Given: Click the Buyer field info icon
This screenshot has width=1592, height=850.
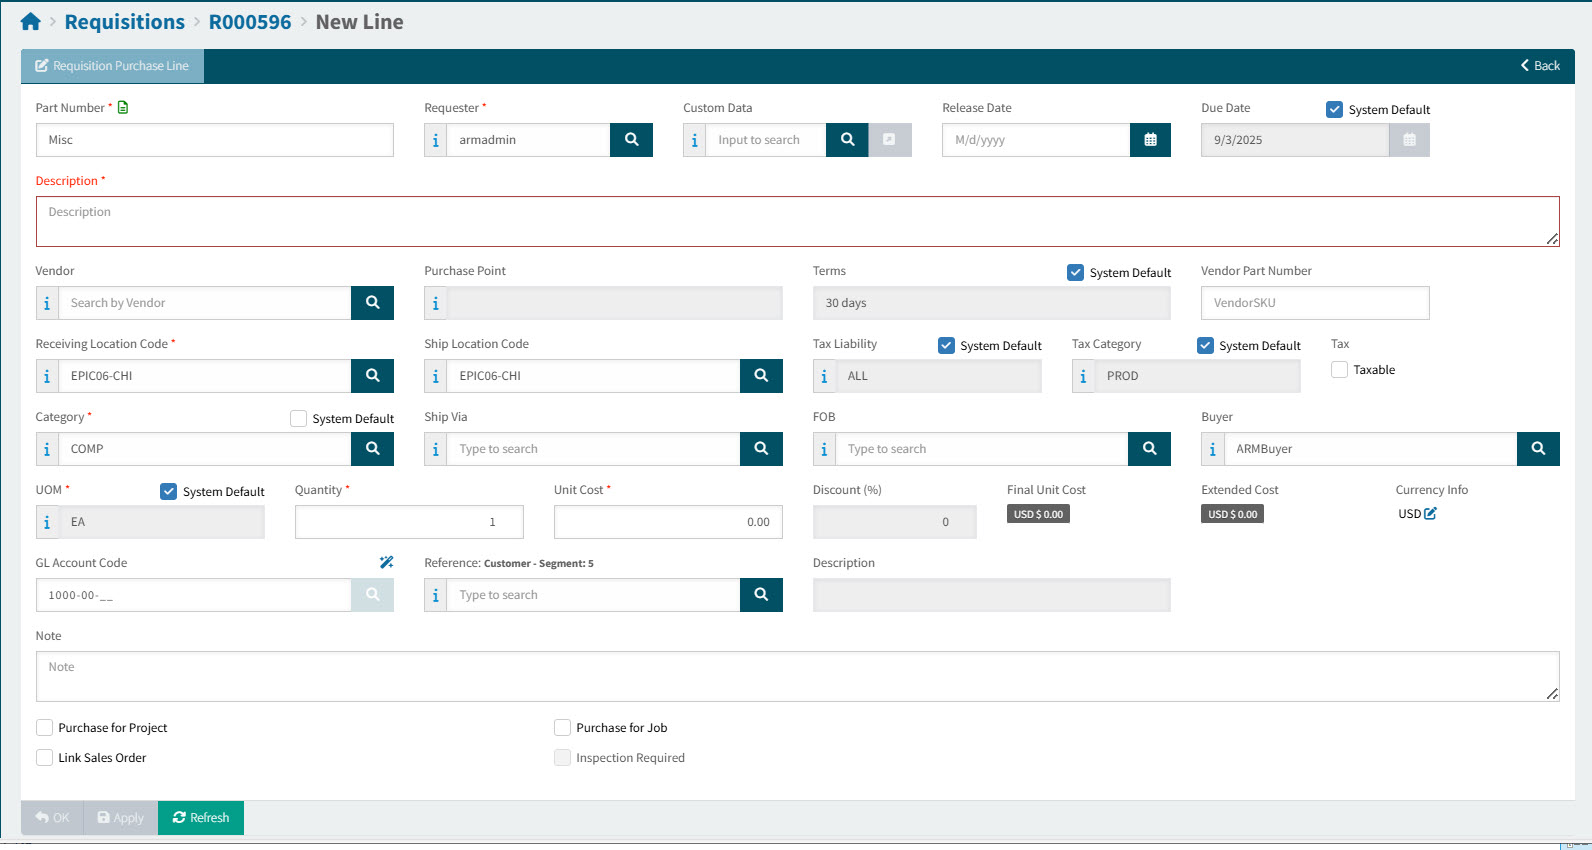Looking at the screenshot, I should point(1212,449).
